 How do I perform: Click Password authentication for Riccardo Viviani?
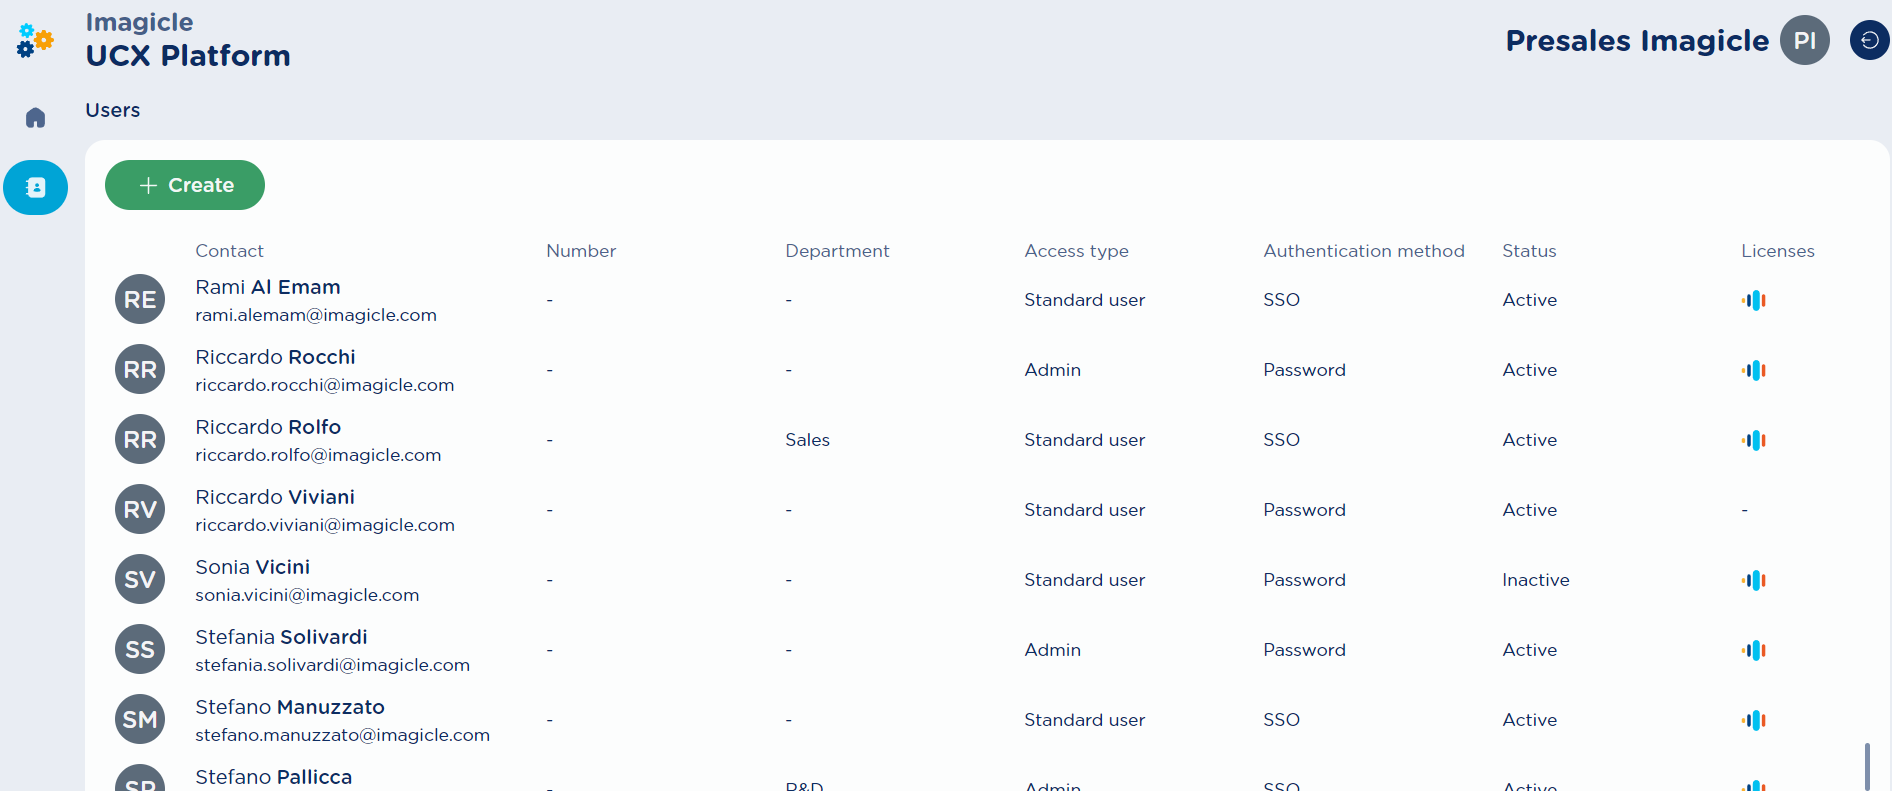click(1304, 510)
